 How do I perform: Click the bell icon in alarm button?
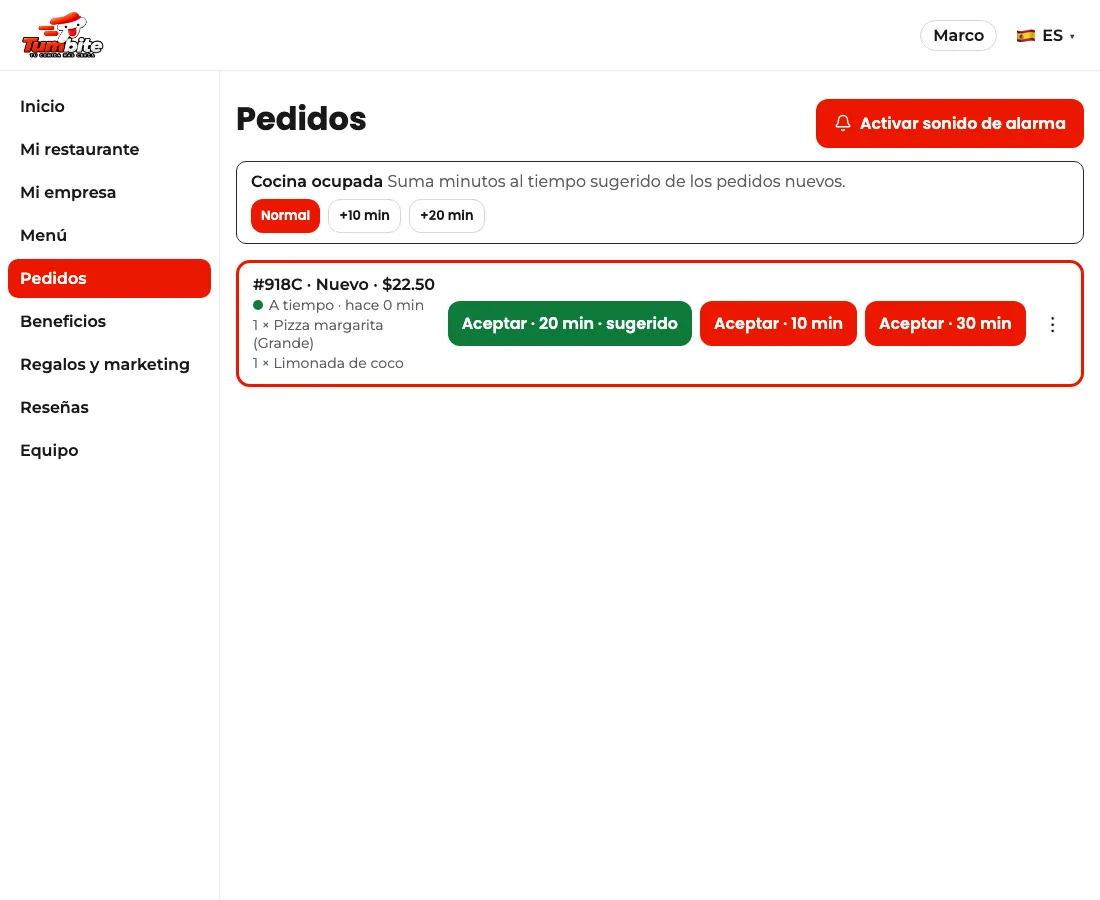pyautogui.click(x=843, y=123)
